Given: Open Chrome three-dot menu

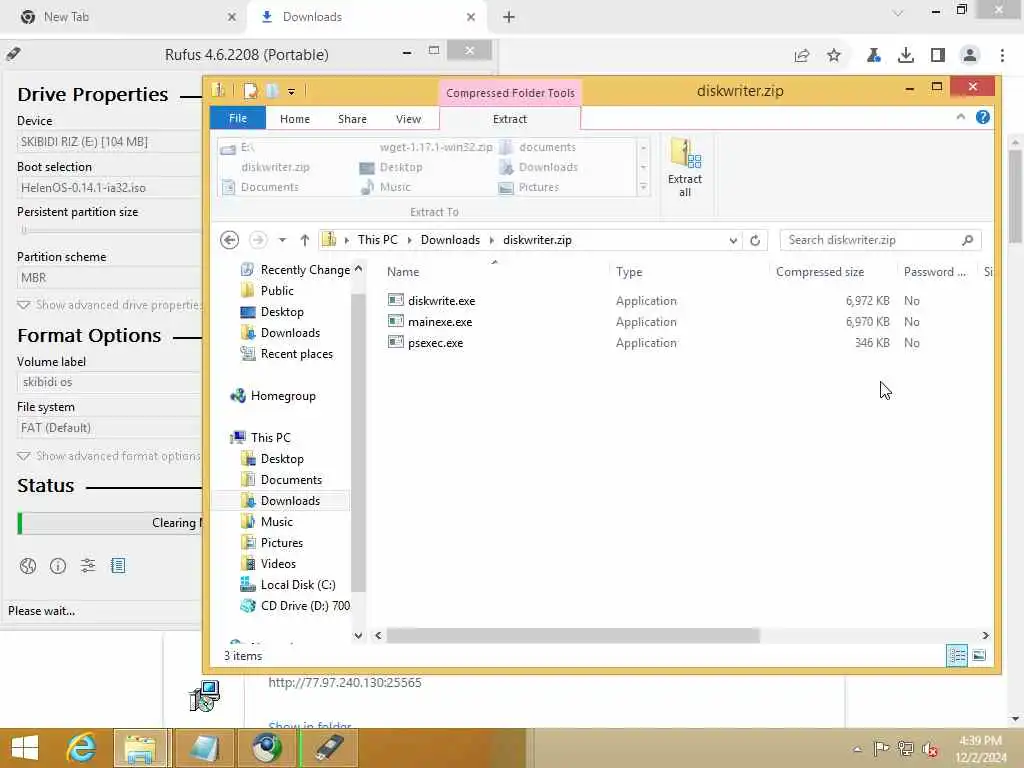Looking at the screenshot, I should [x=1002, y=56].
